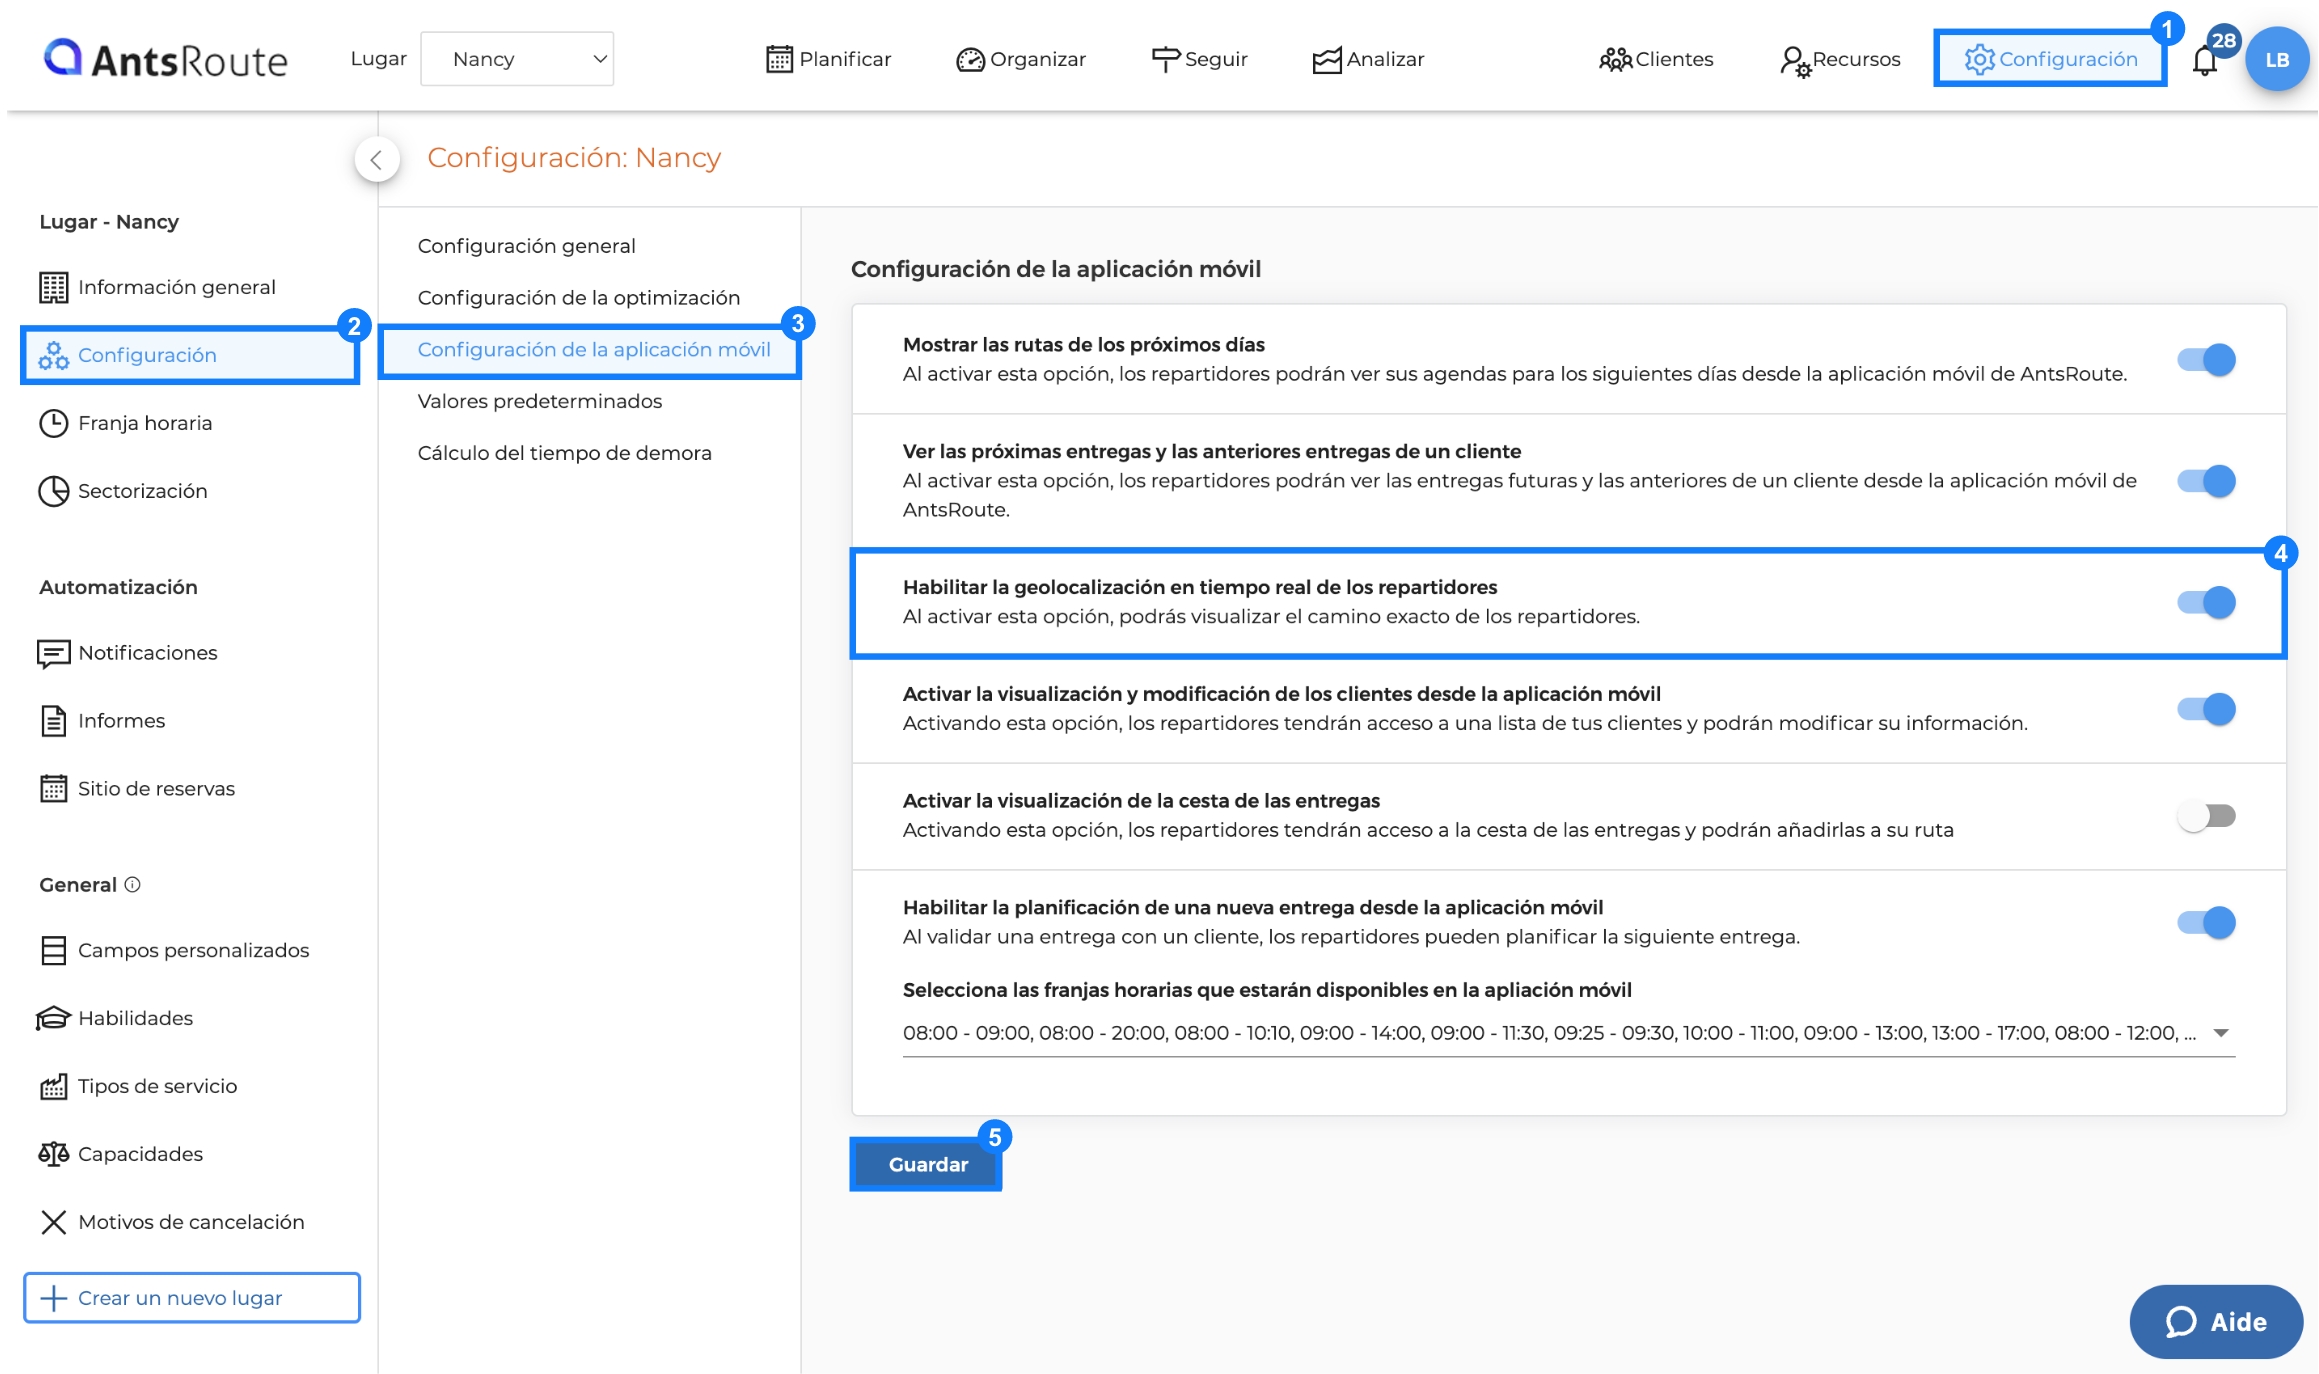Click the Habilidades graduation cap icon

click(x=54, y=1018)
